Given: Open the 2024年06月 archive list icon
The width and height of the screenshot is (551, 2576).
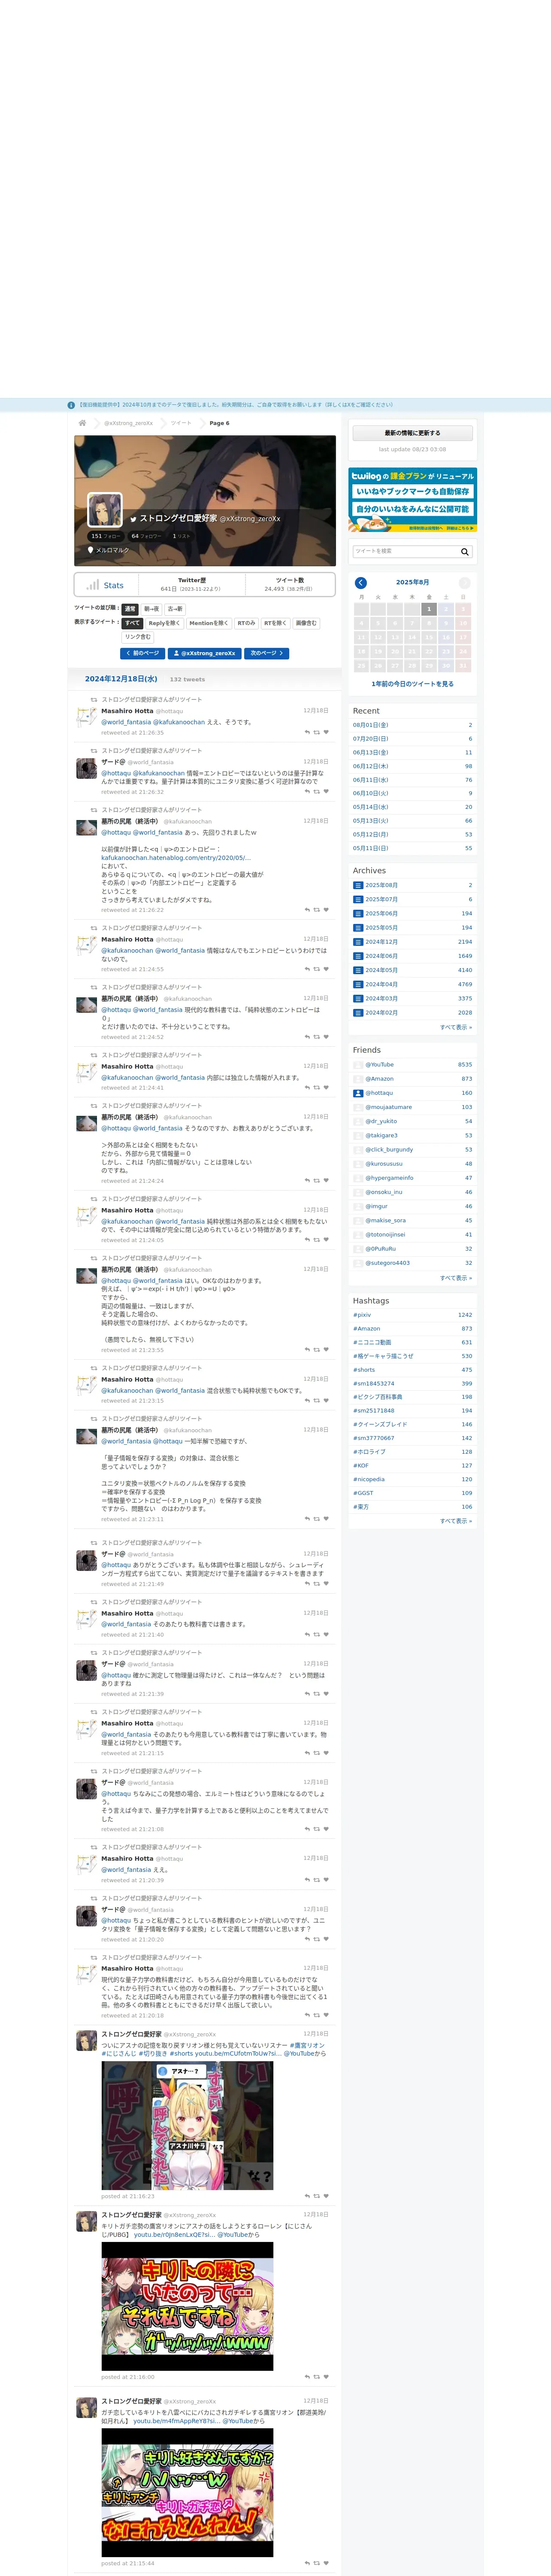Looking at the screenshot, I should pyautogui.click(x=358, y=956).
